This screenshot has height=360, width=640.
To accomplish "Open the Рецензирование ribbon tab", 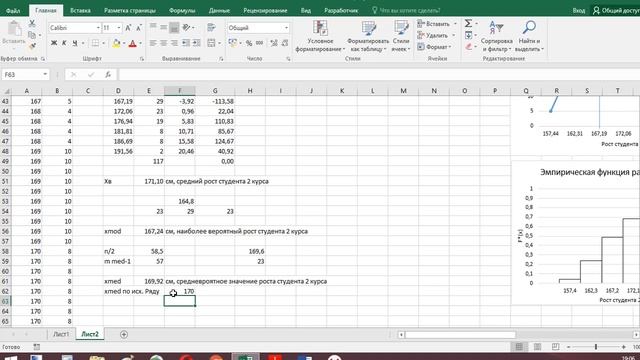I will pyautogui.click(x=265, y=11).
